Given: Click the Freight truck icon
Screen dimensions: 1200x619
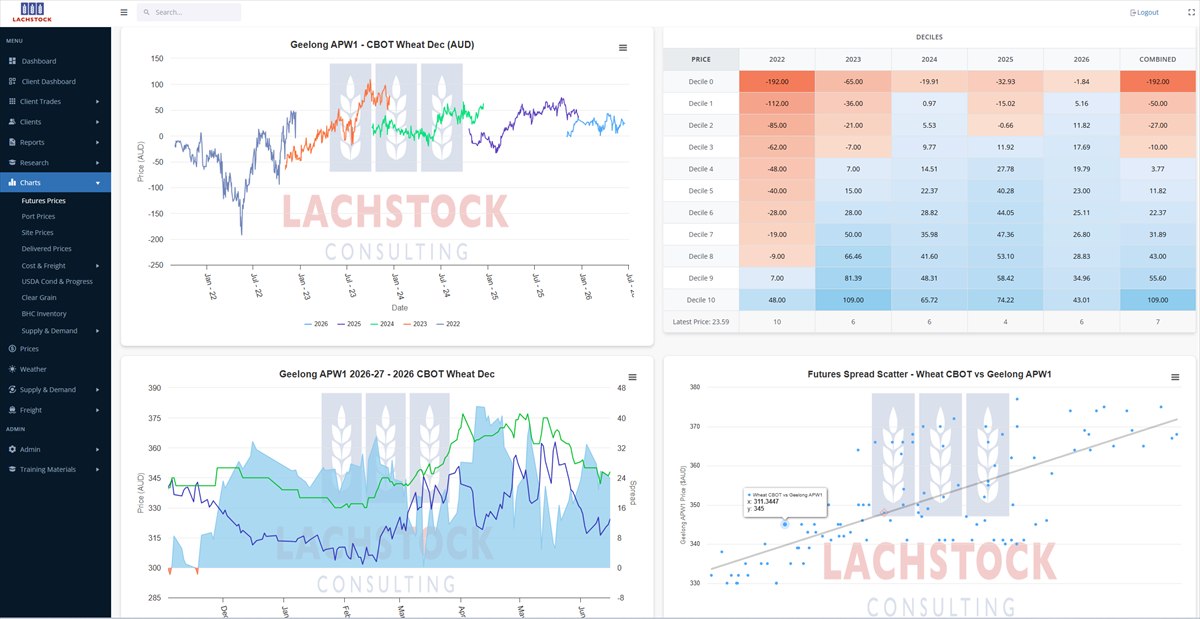Looking at the screenshot, I should coord(12,410).
